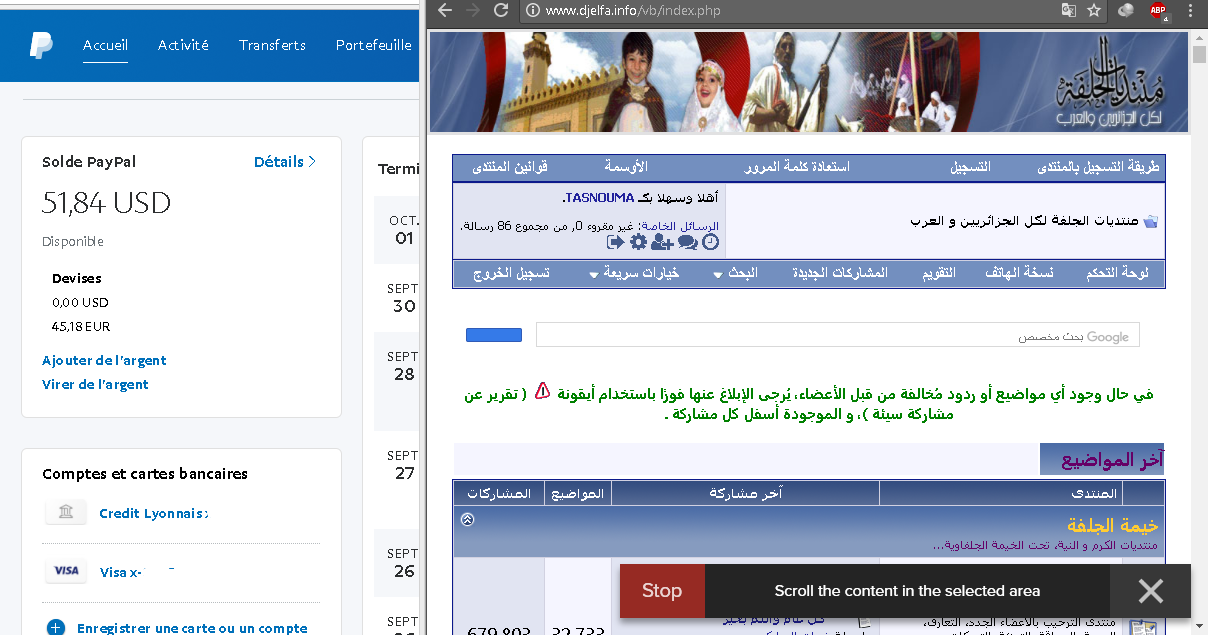Open نسخة الهاتف in forum navbar
Screen dimensions: 1208x635
coord(1019,274)
